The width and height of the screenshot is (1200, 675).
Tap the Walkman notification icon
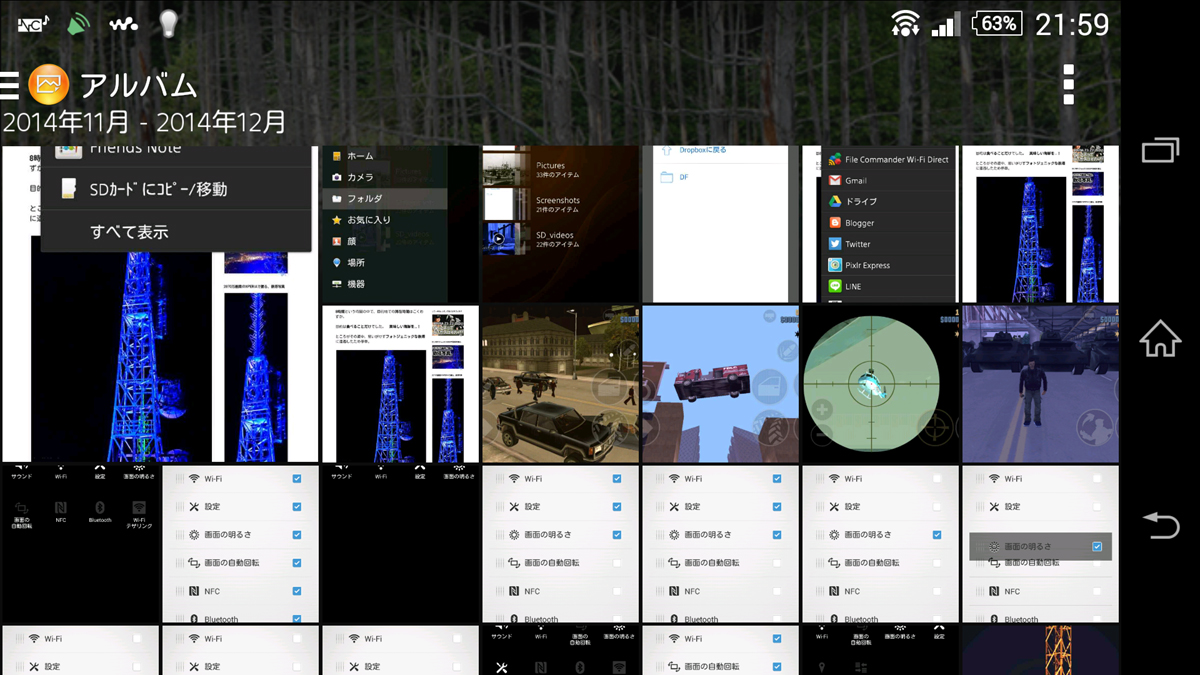pyautogui.click(x=123, y=24)
